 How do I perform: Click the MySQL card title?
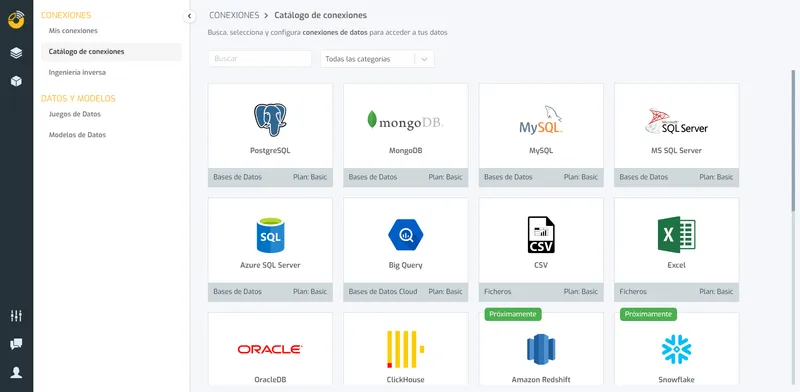(x=541, y=151)
